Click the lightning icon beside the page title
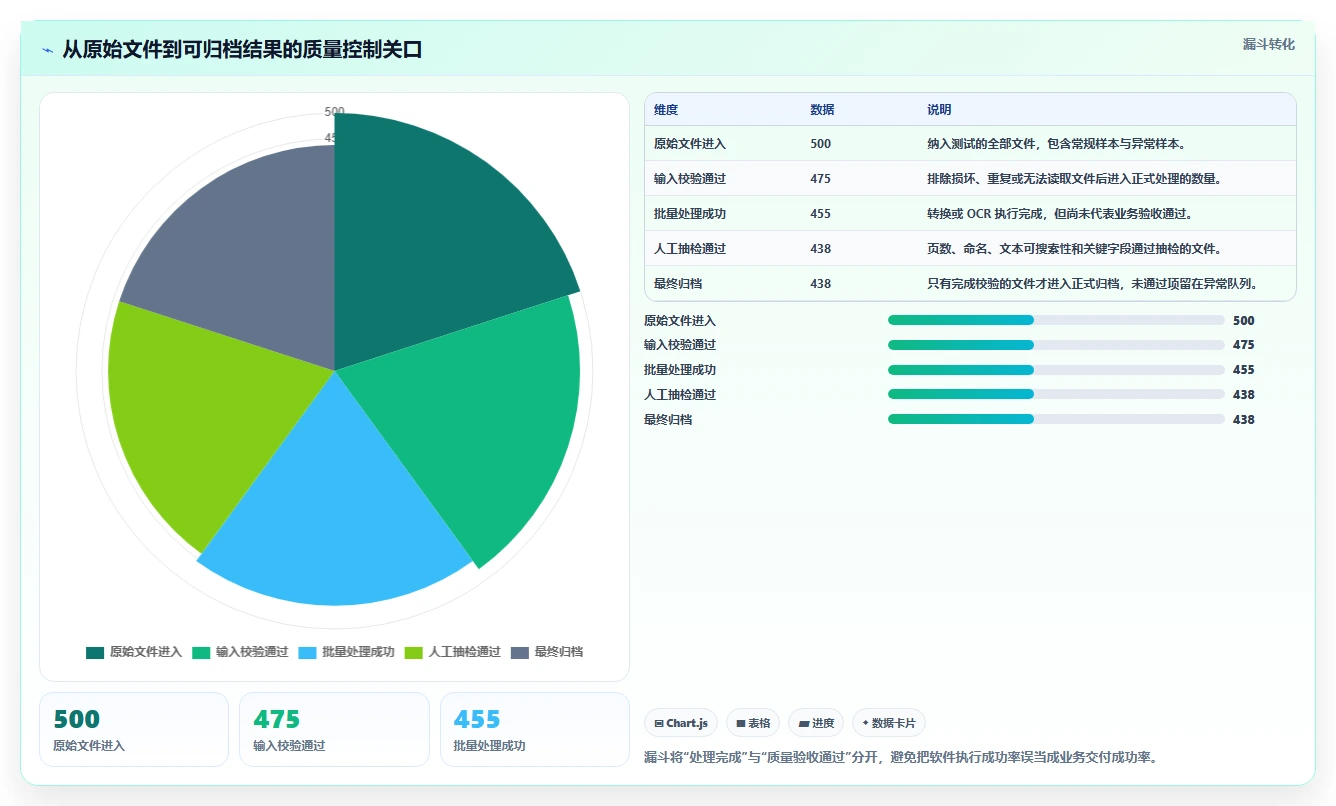This screenshot has width=1336, height=806. pos(48,50)
